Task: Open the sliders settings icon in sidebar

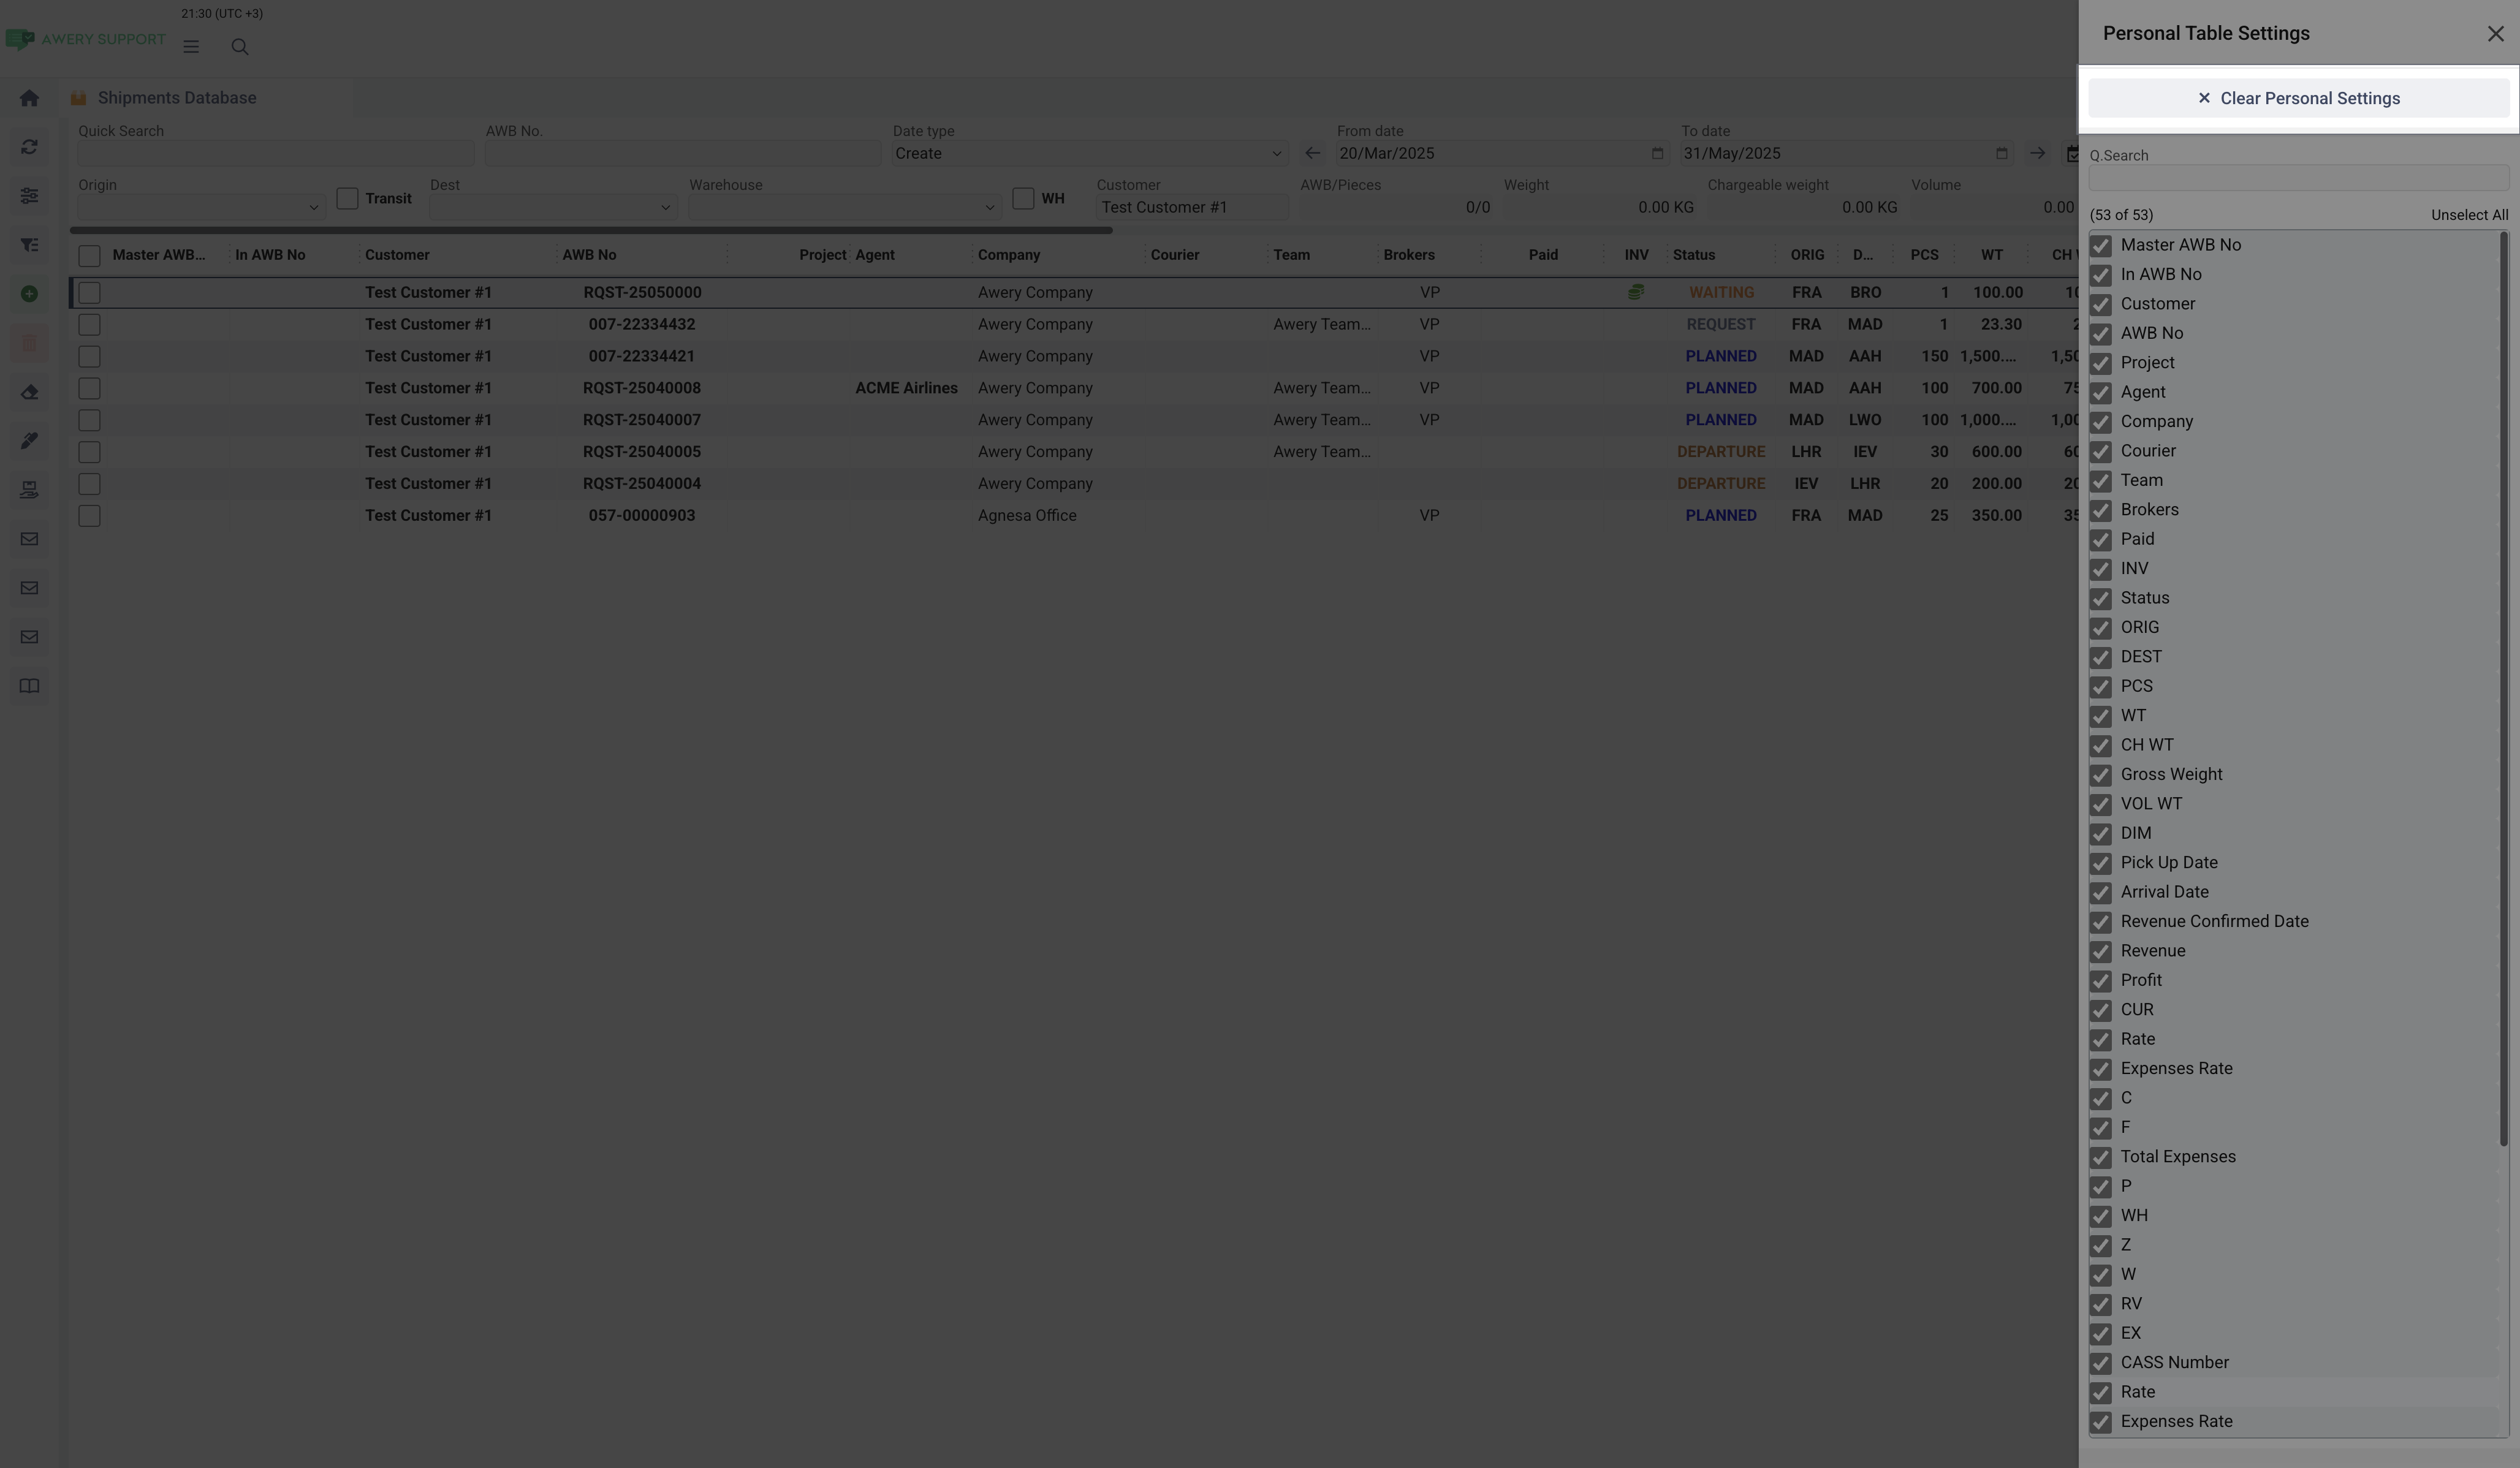Action: click(29, 196)
